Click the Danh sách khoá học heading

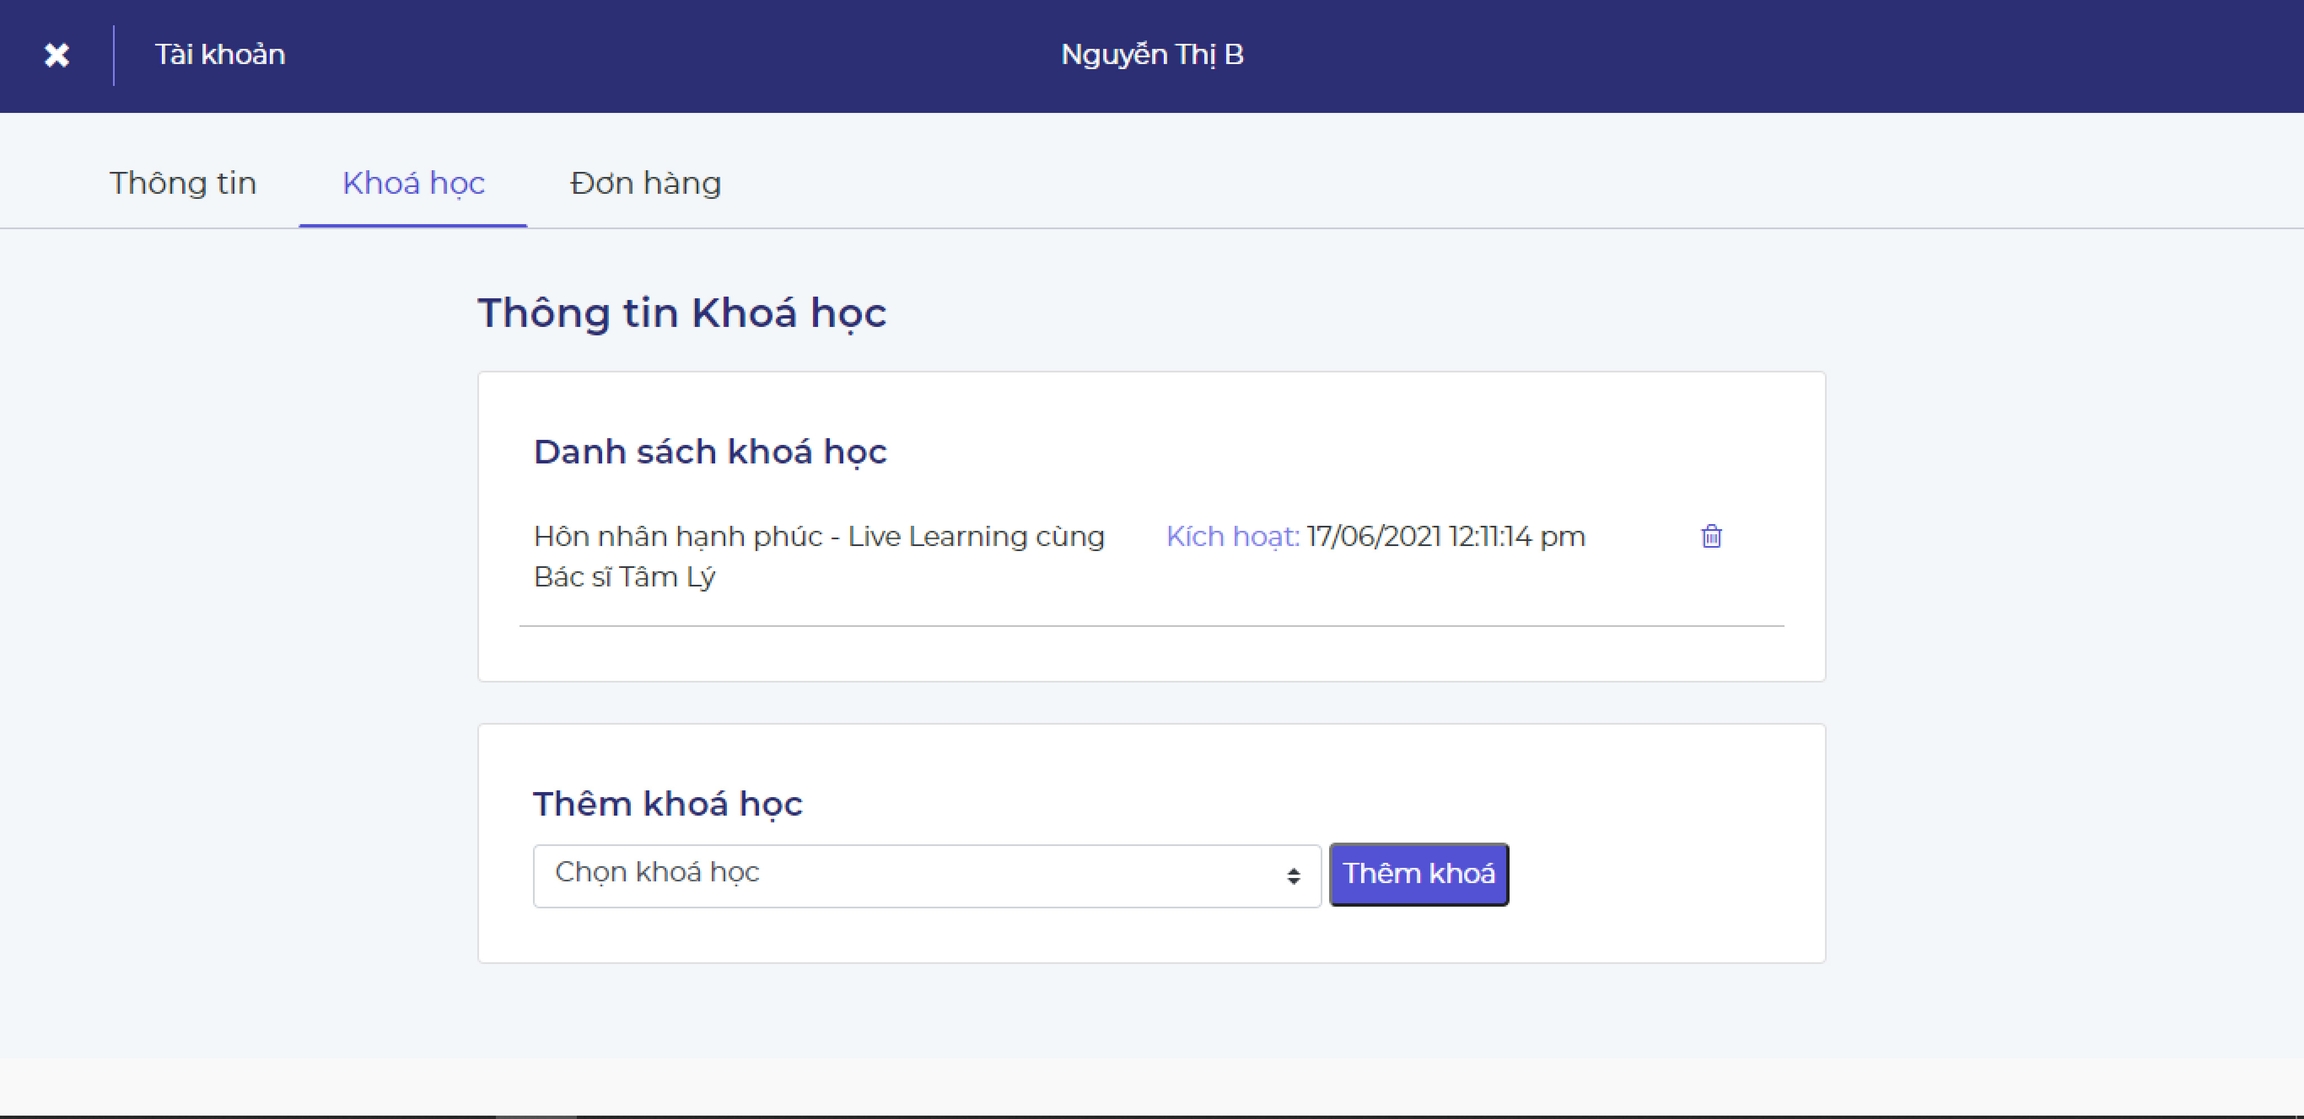[x=710, y=452]
